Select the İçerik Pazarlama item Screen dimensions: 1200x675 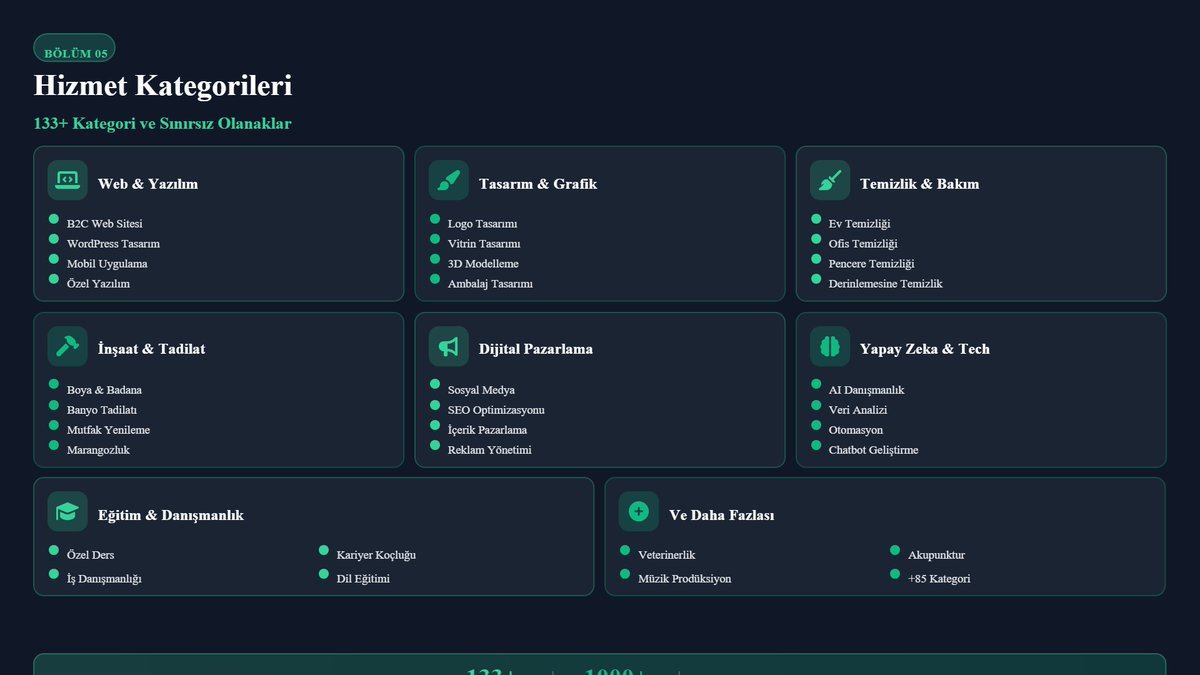487,430
